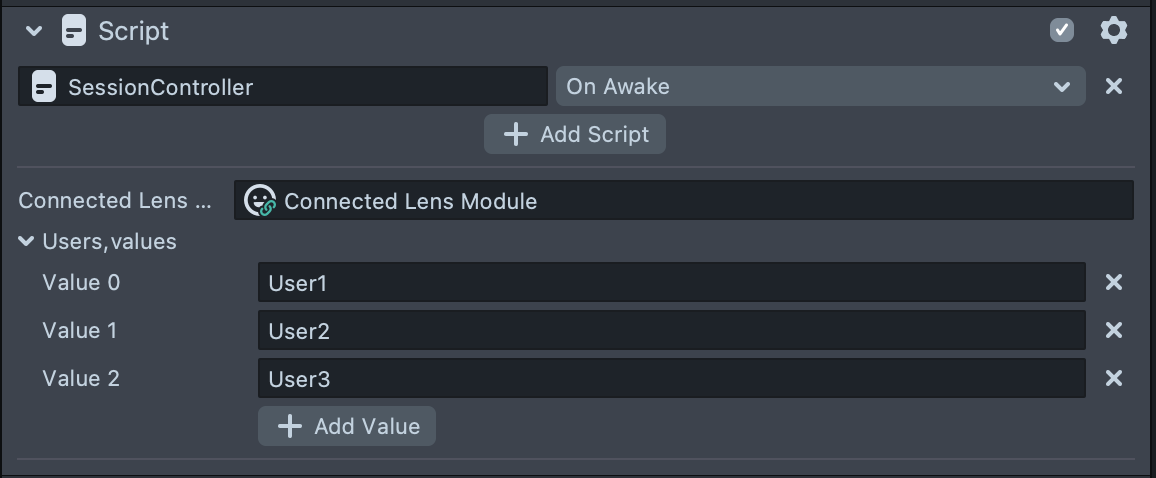Click the SessionController script file icon
The height and width of the screenshot is (478, 1156).
(x=43, y=87)
